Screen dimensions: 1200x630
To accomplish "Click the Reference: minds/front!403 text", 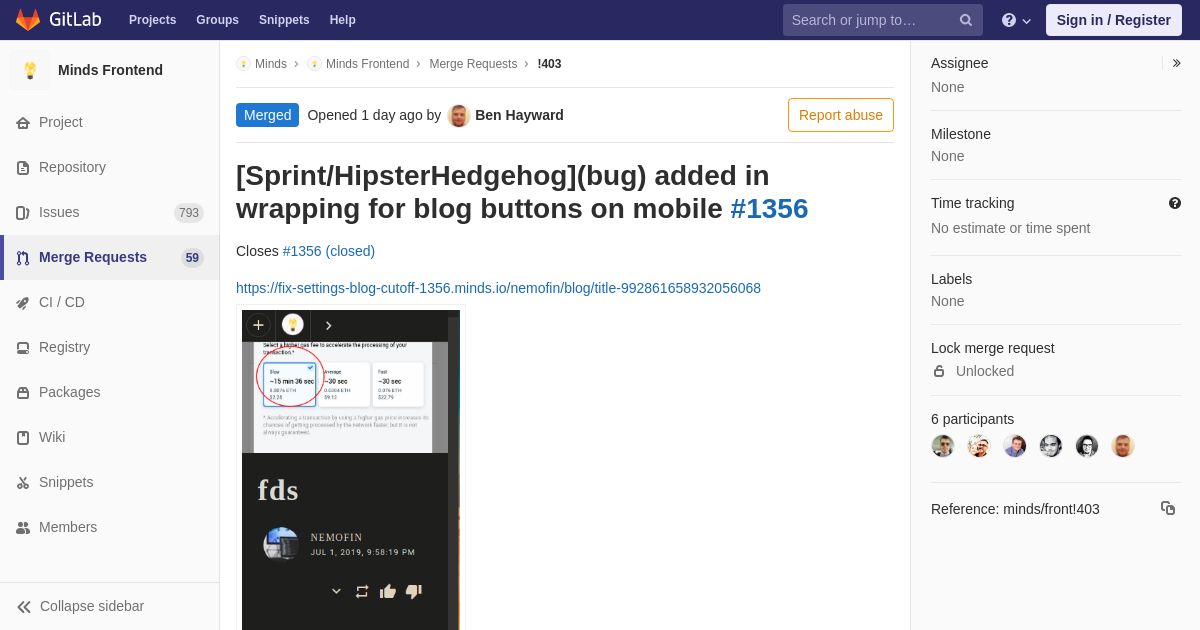I will click(1015, 509).
